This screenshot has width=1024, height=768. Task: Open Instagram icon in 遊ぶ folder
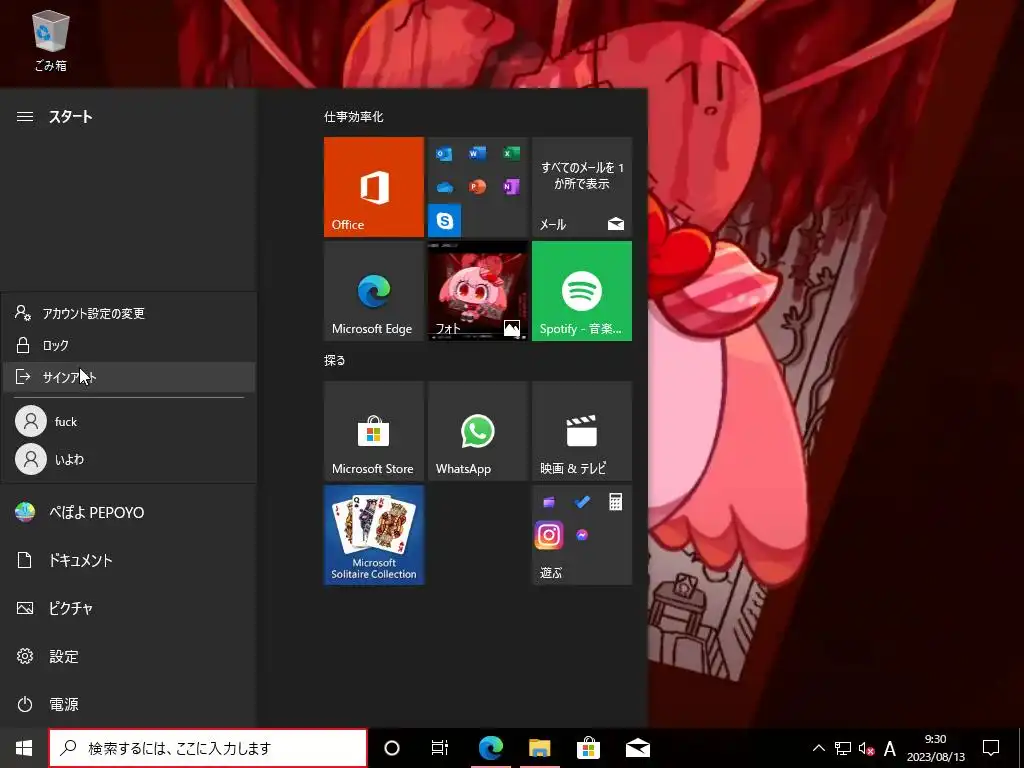pos(549,535)
